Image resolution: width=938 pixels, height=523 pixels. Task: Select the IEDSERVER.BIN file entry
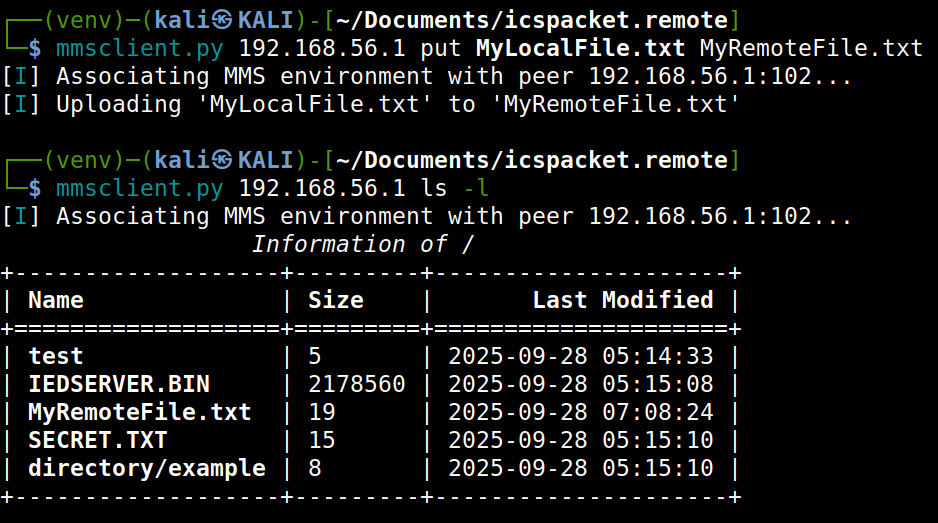coord(119,384)
